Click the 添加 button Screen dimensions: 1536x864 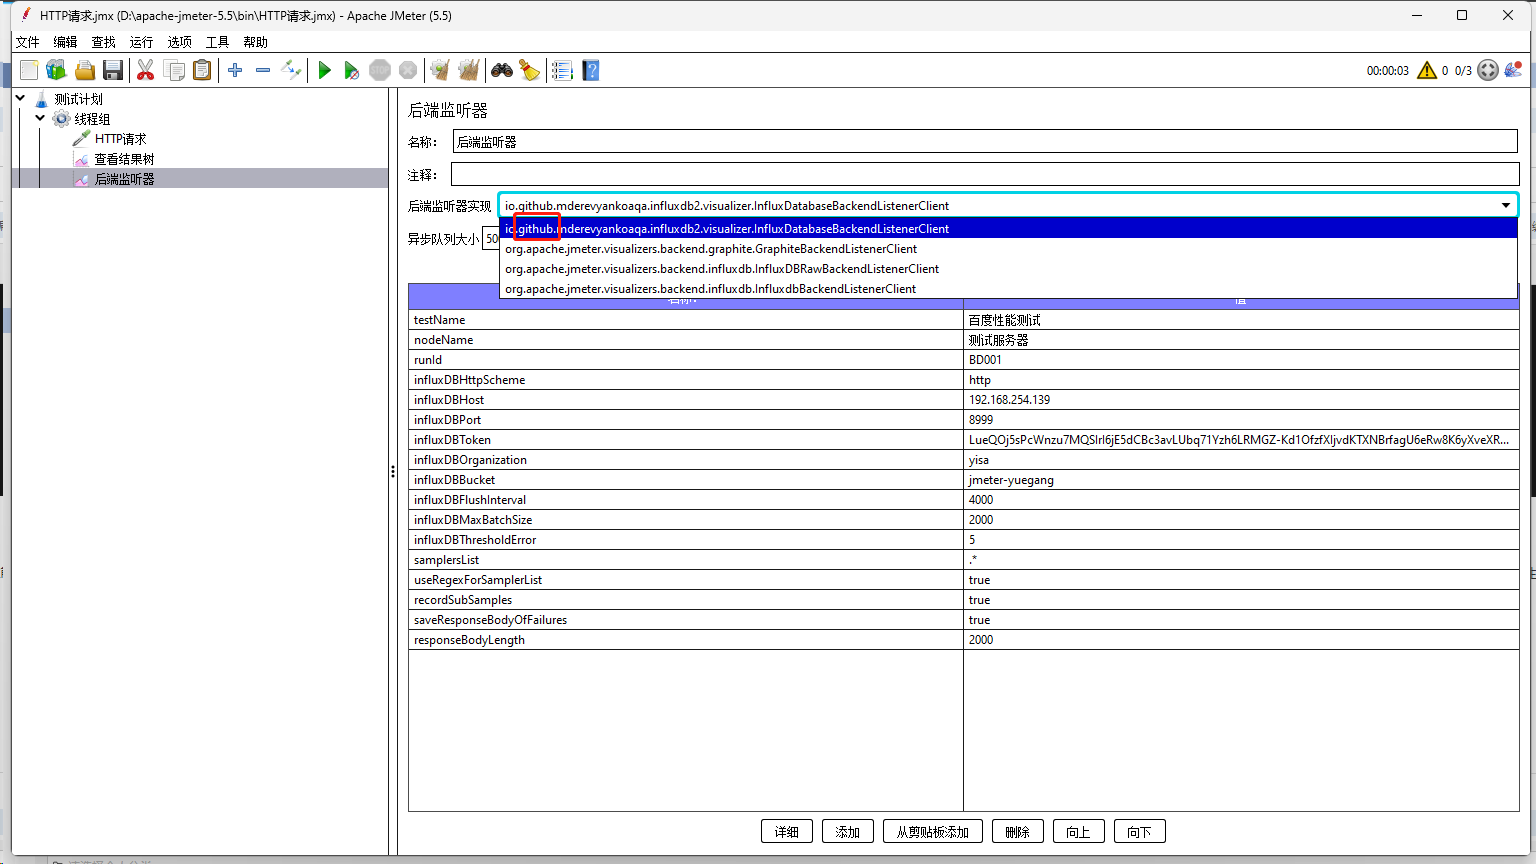point(848,832)
